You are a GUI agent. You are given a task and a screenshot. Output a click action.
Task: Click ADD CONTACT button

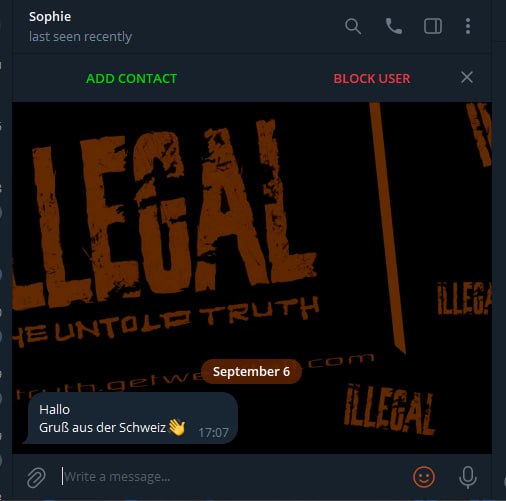(x=131, y=79)
